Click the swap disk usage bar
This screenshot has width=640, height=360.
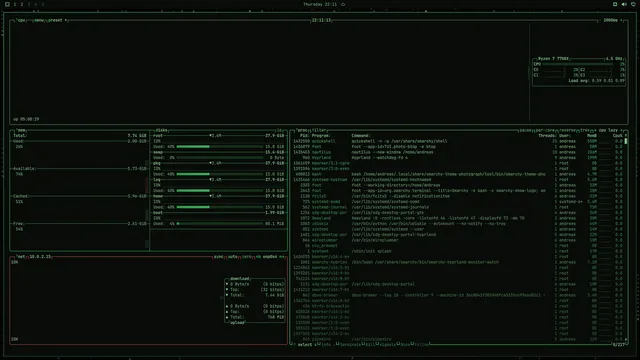[x=220, y=158]
